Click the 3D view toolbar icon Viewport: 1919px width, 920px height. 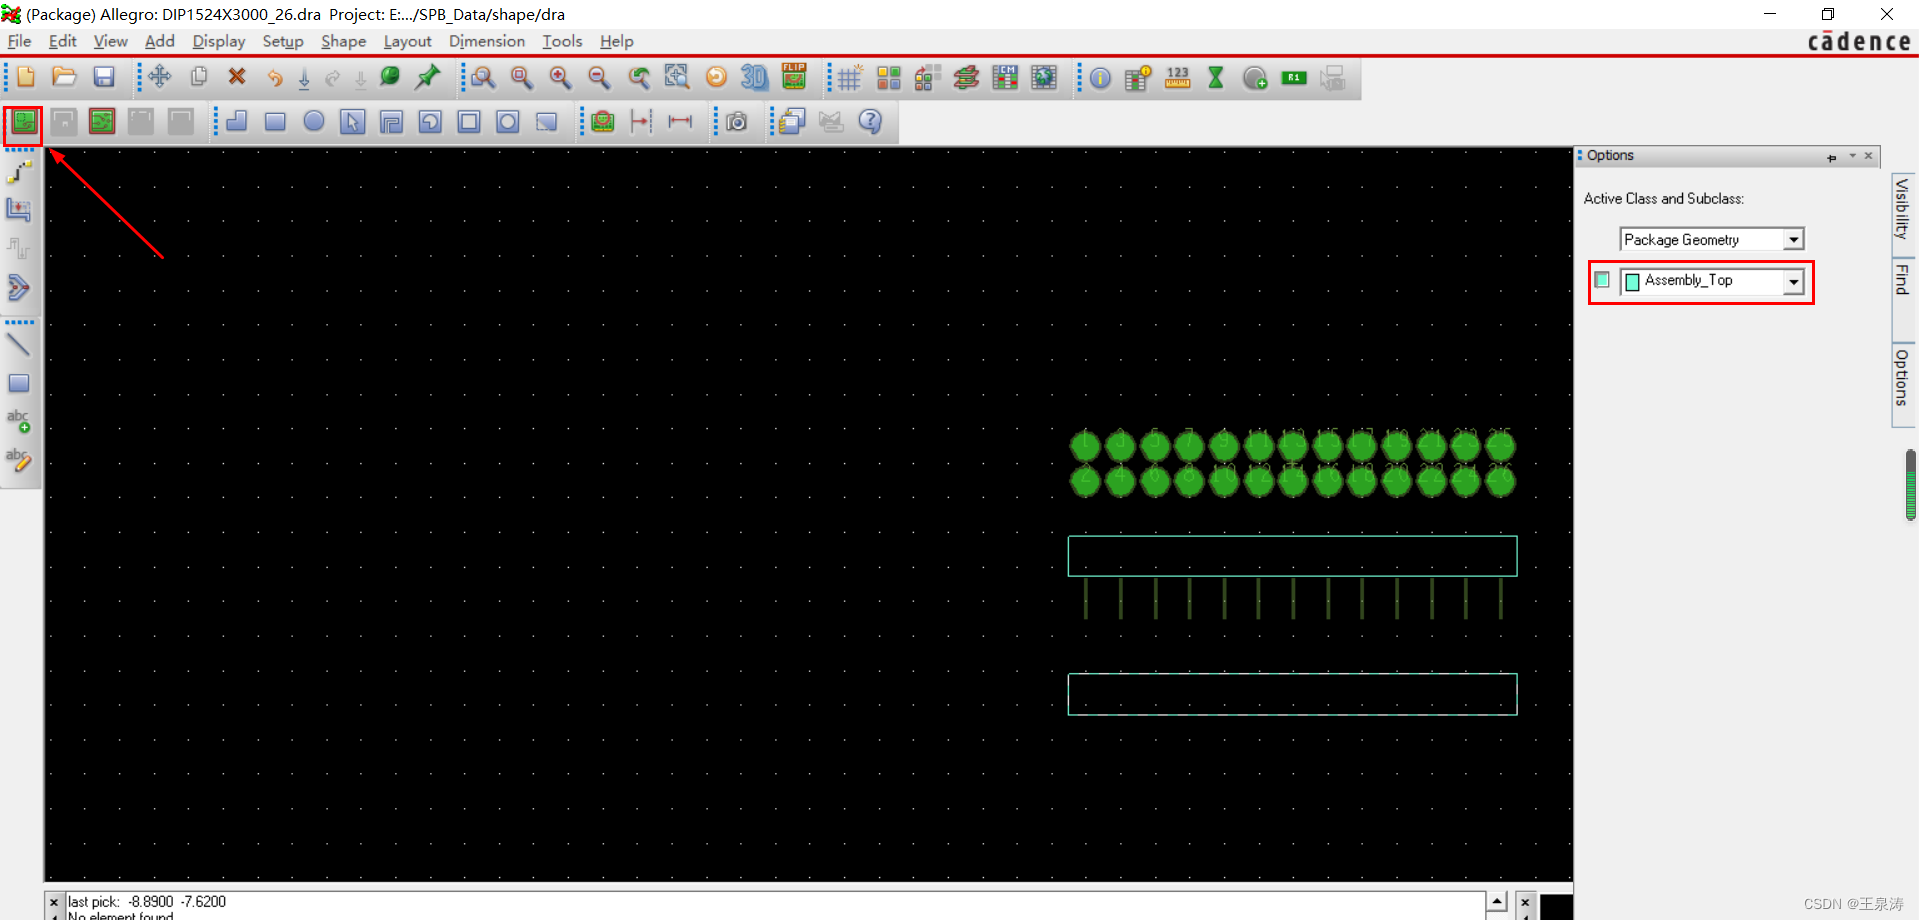(x=754, y=77)
